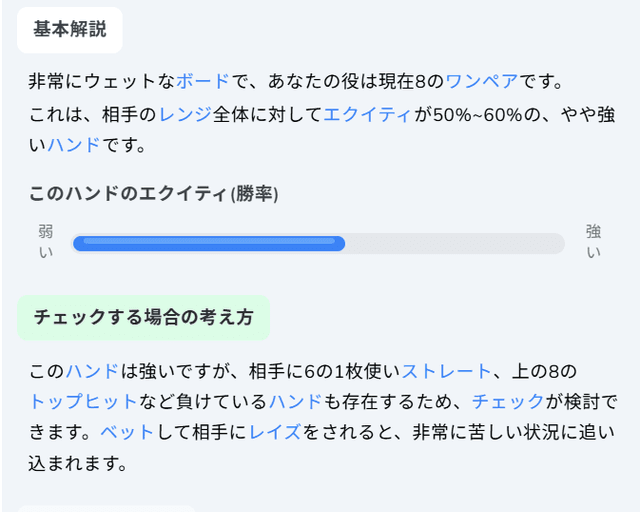
Task: Click the 弱い label left of the bar
Action: [46, 242]
